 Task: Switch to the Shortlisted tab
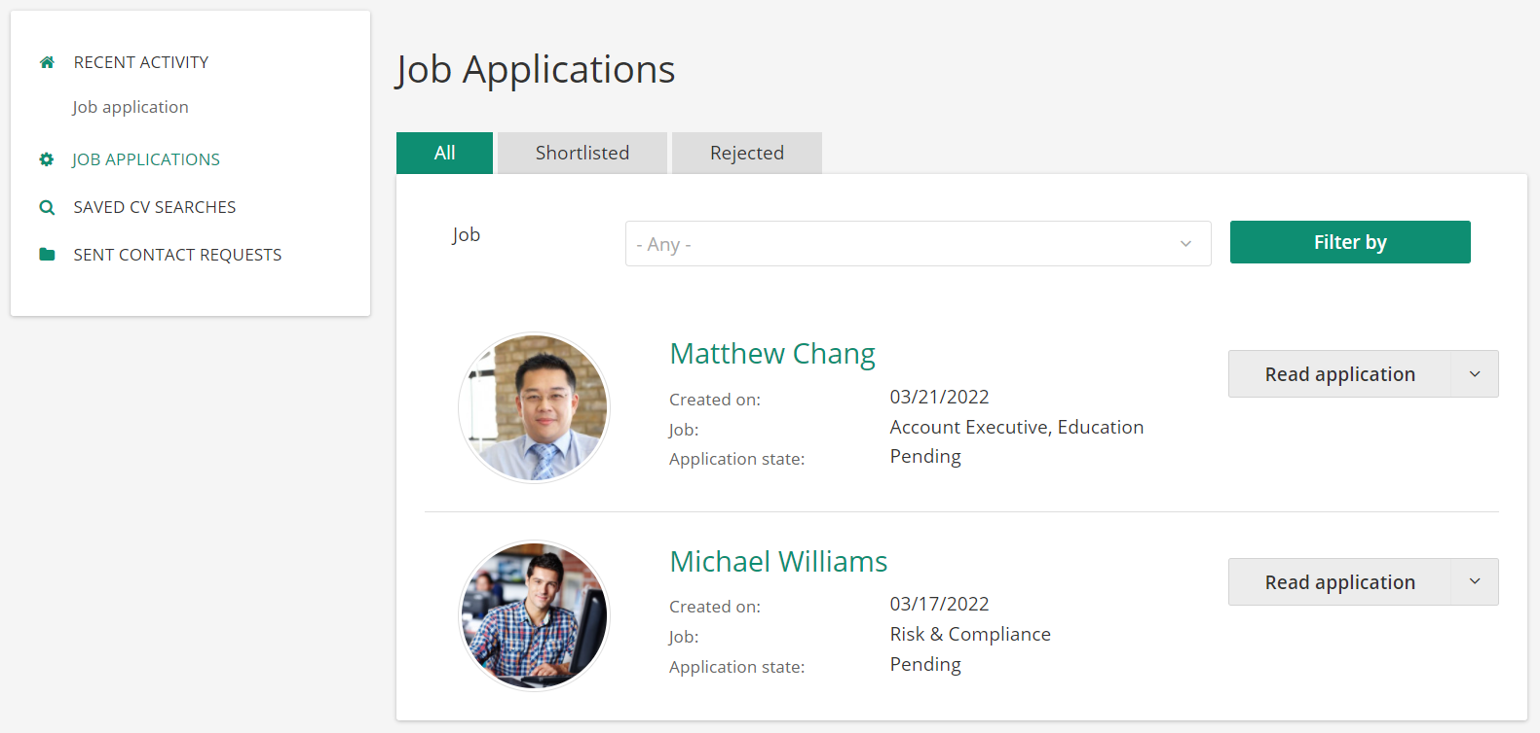pos(582,152)
